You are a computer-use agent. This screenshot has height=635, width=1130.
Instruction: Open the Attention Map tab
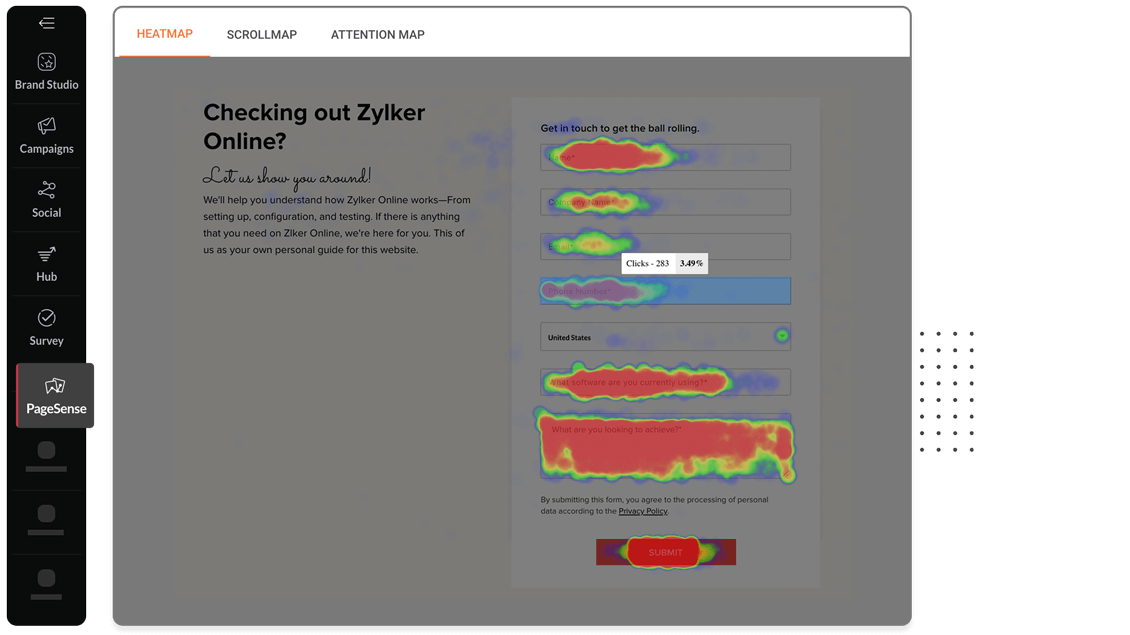tap(377, 35)
